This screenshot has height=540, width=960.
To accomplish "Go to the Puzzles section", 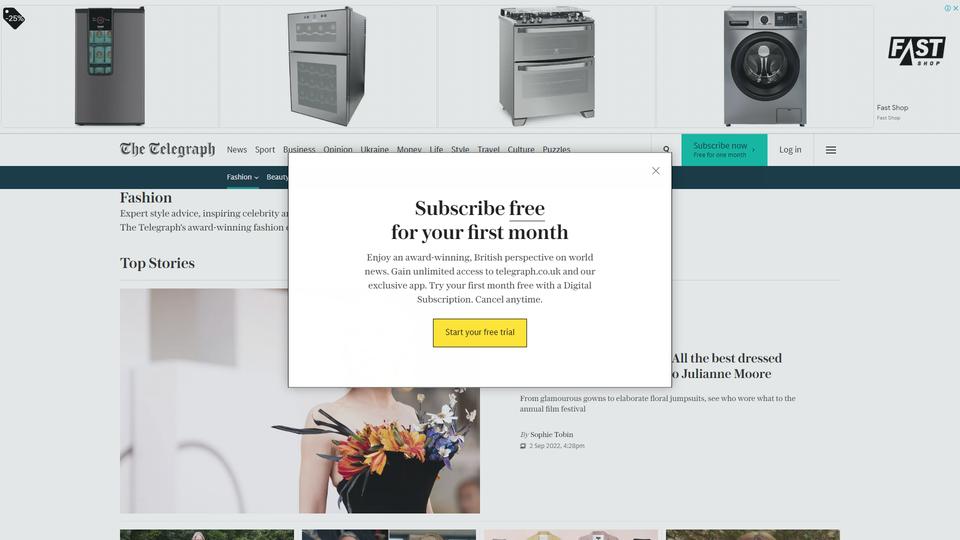I will click(x=556, y=149).
